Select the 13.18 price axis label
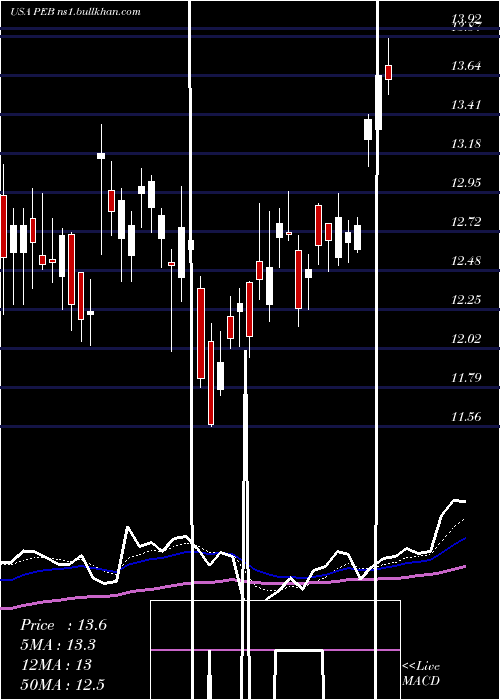Screen dimensions: 500x700 tap(467, 144)
